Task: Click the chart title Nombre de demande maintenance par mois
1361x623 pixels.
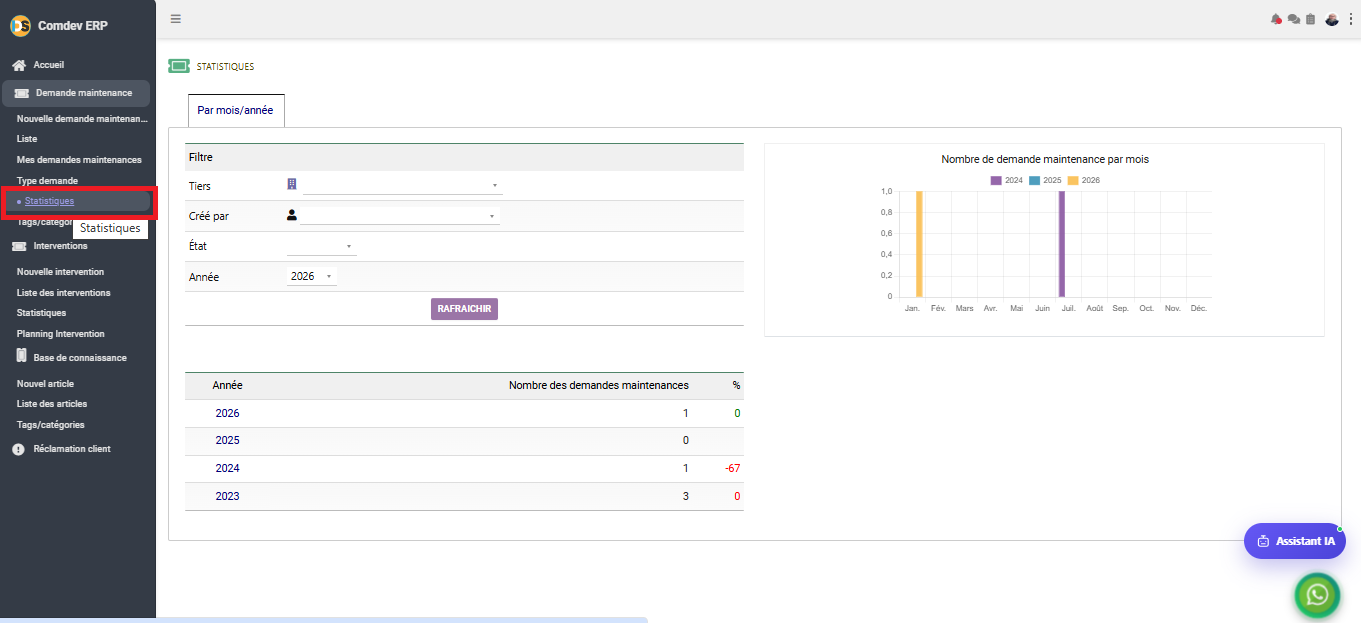Action: 1044,159
